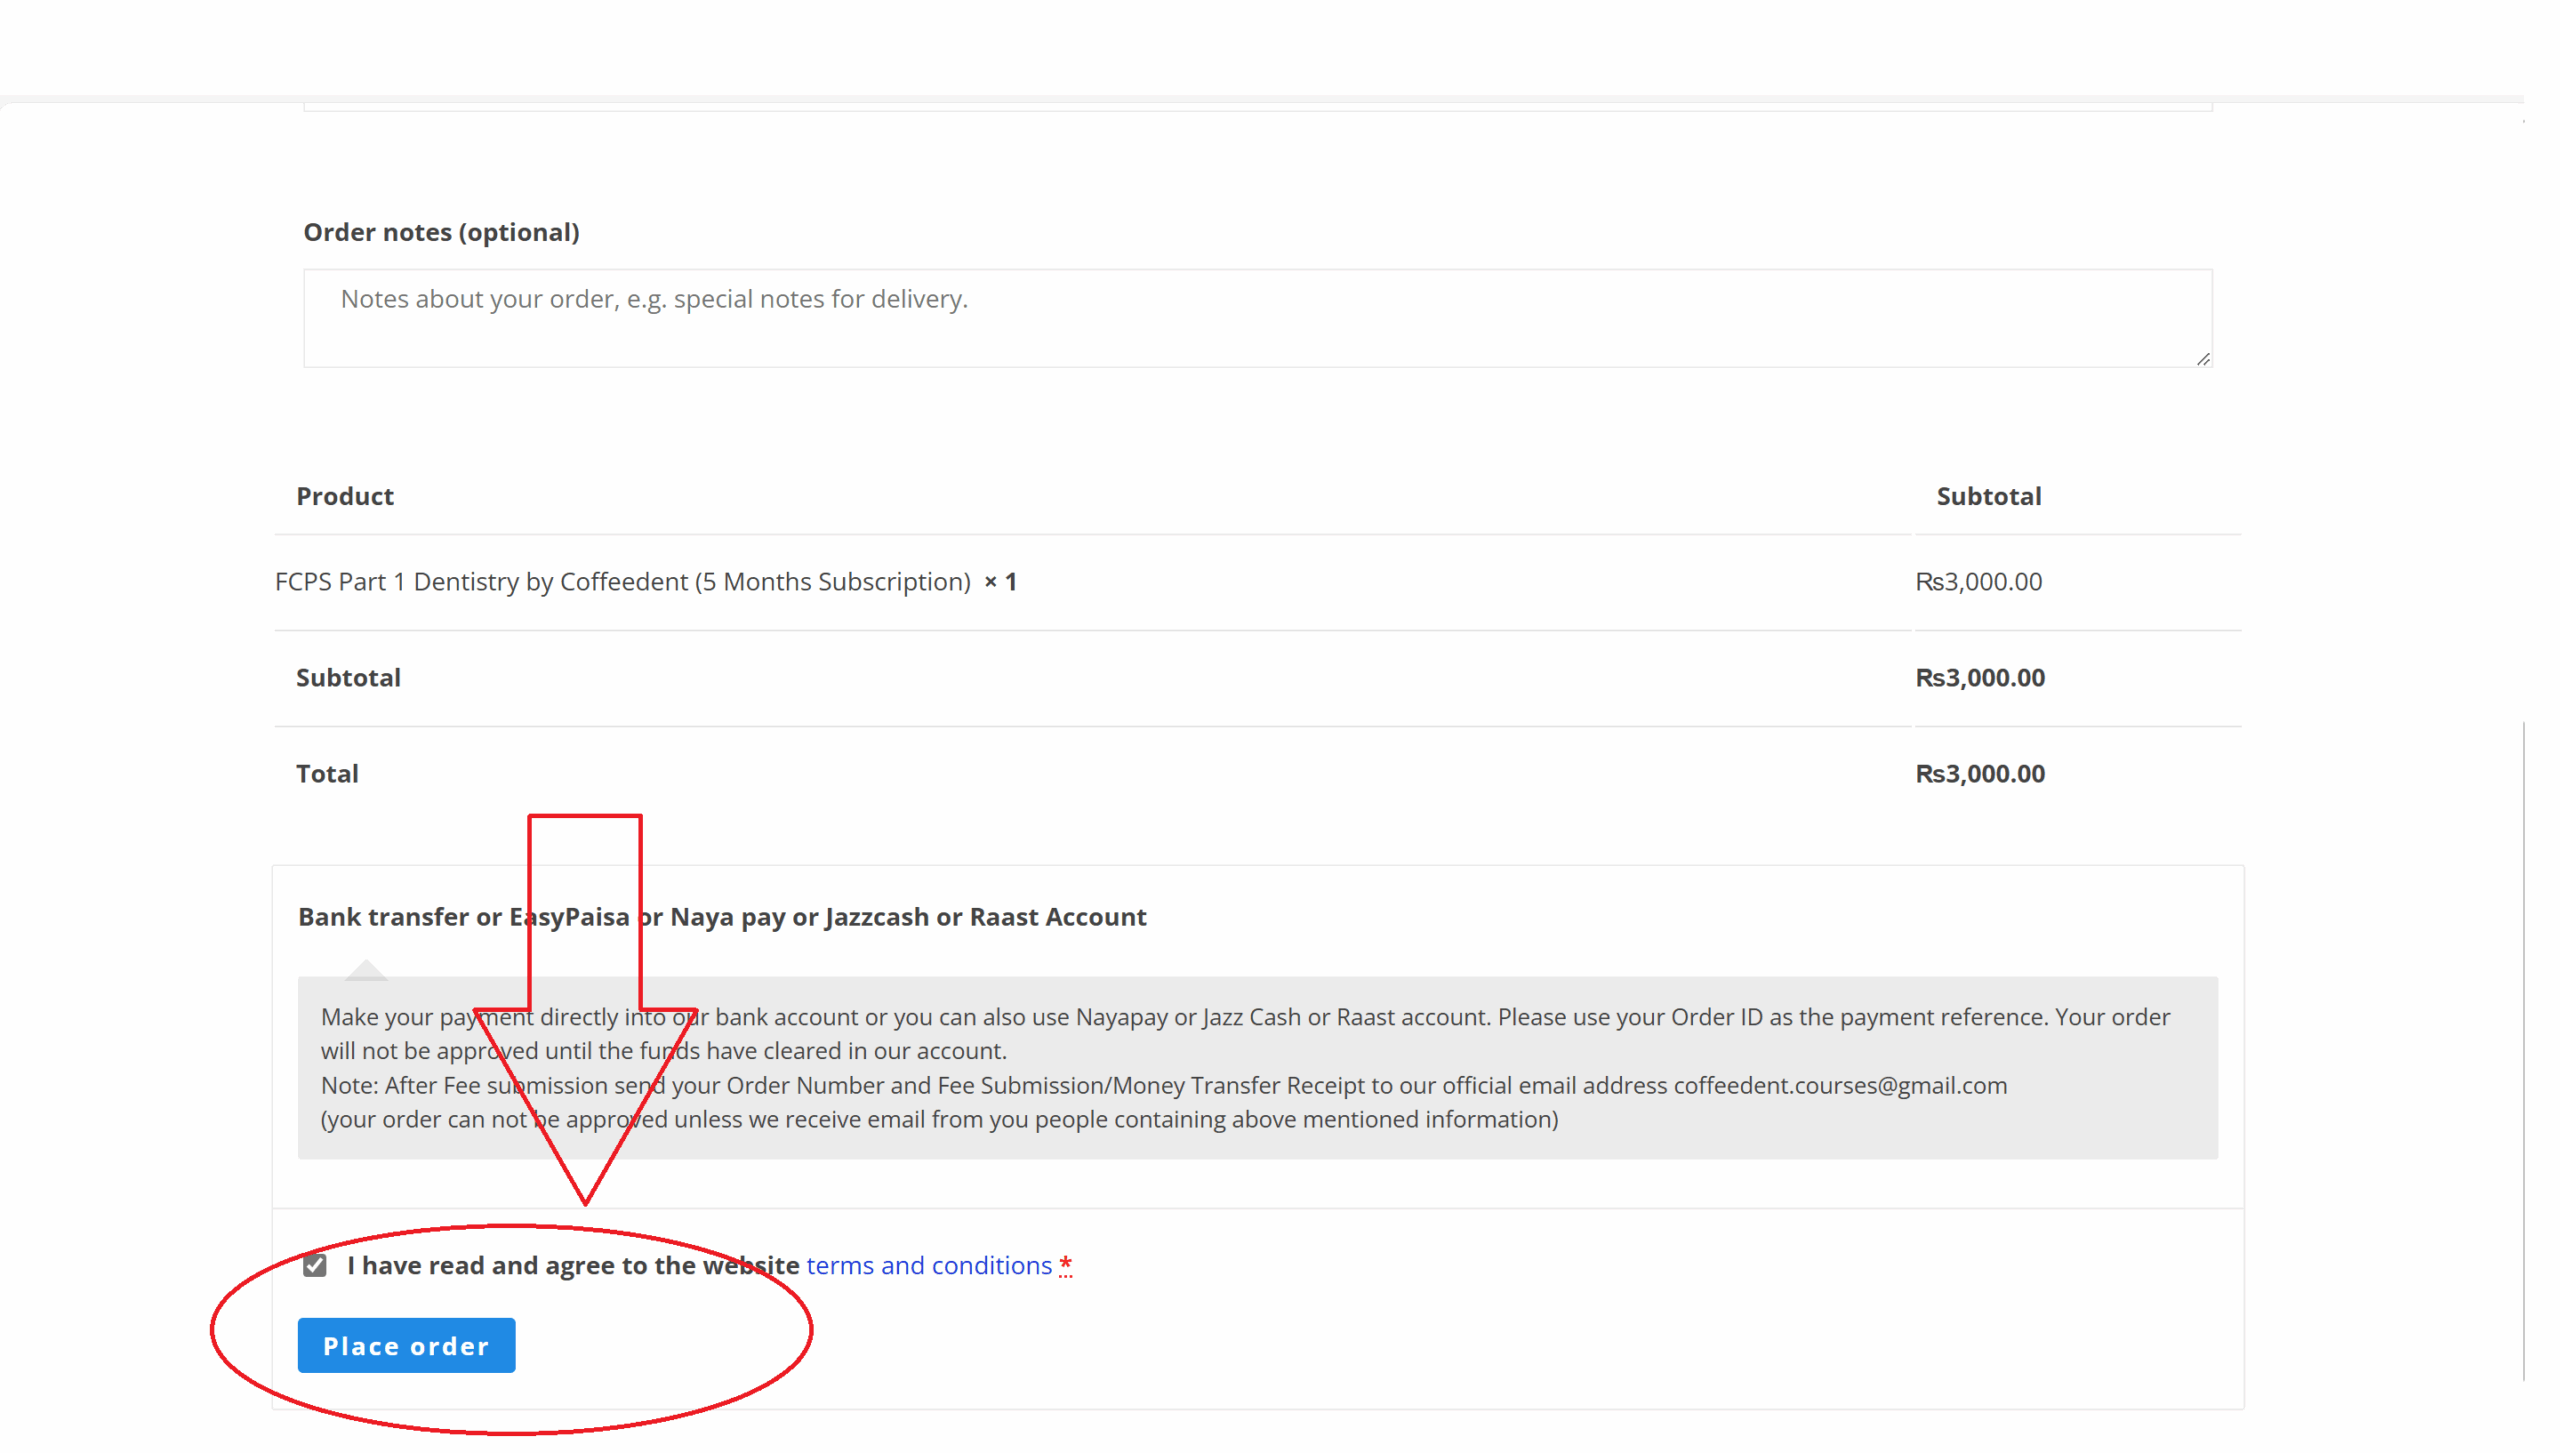Click the Total row label
Screen dimensions: 2560x1453
(327, 774)
